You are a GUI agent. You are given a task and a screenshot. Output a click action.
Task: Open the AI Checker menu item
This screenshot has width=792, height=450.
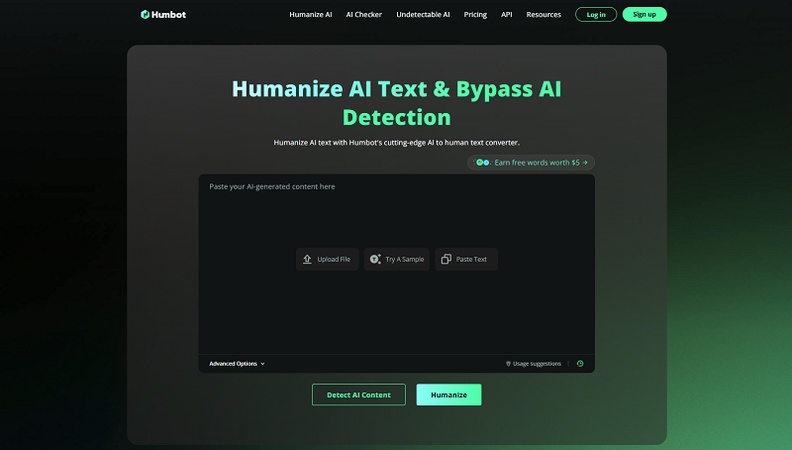364,15
